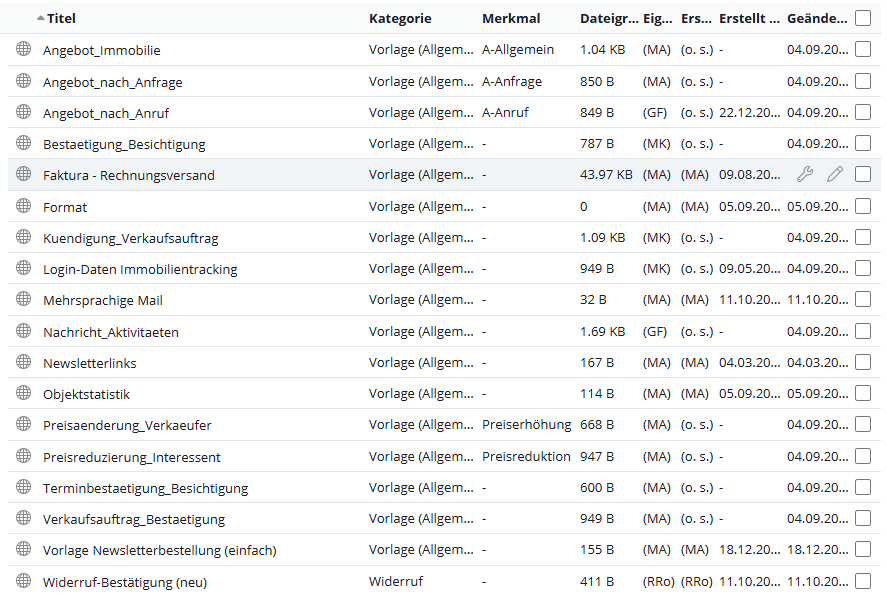The image size is (887, 595).
Task: Check the box for Kuendigung_Verkaufsauftrag
Action: 863,237
